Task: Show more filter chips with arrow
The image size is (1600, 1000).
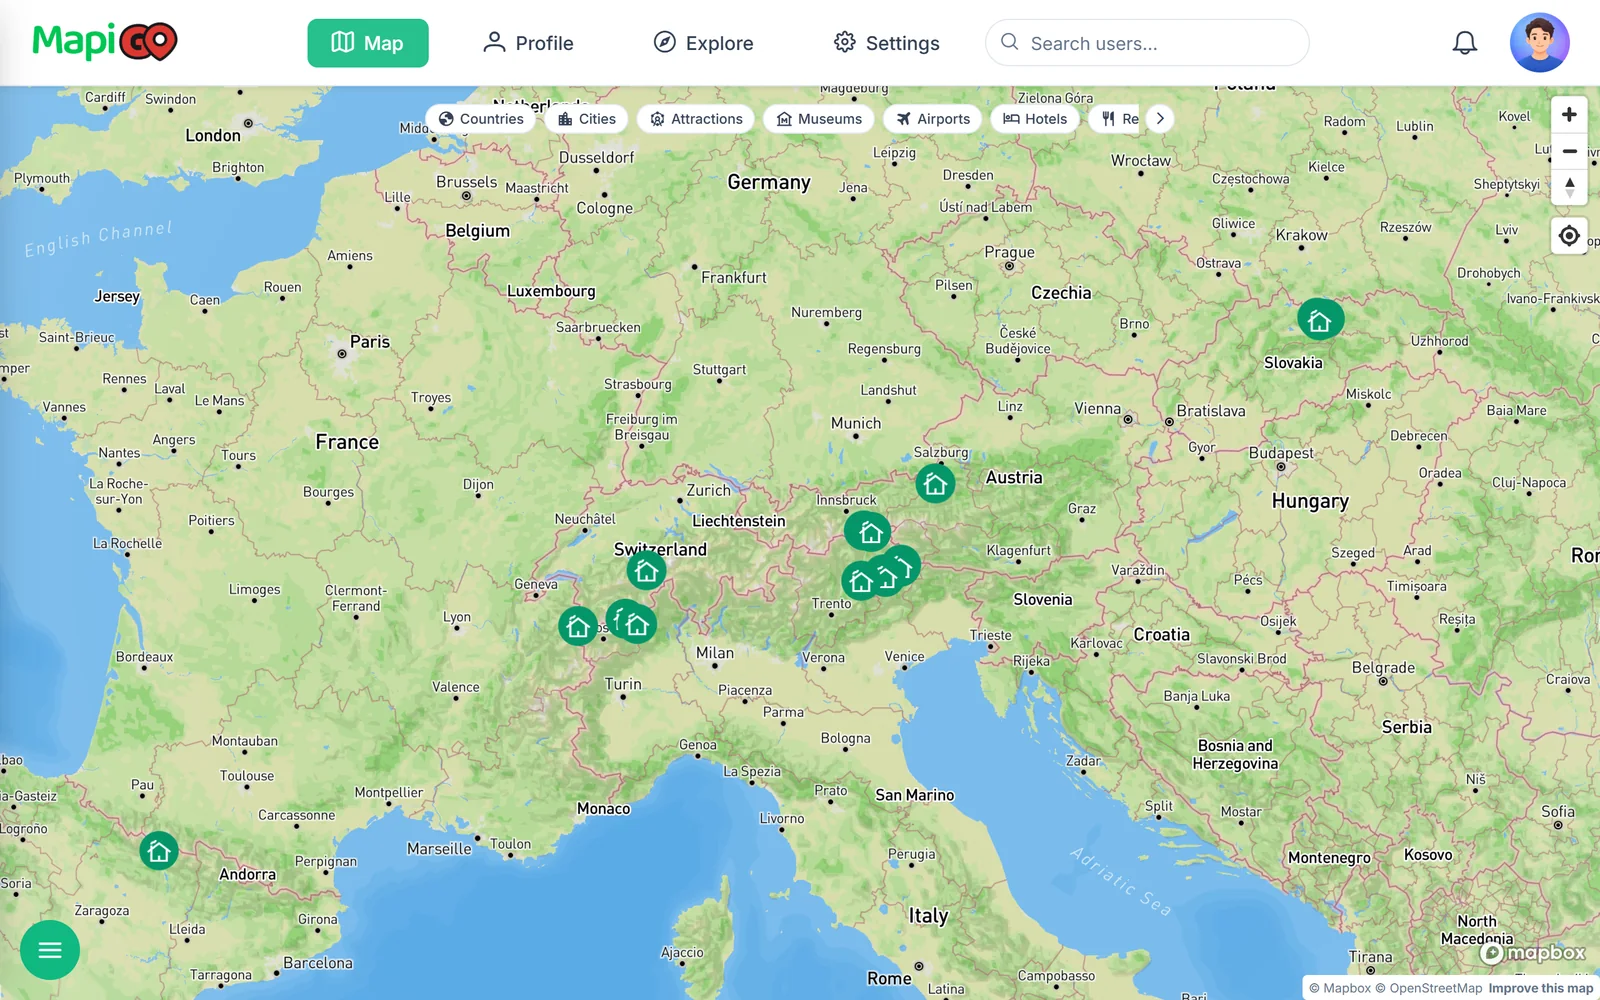Action: pos(1160,119)
